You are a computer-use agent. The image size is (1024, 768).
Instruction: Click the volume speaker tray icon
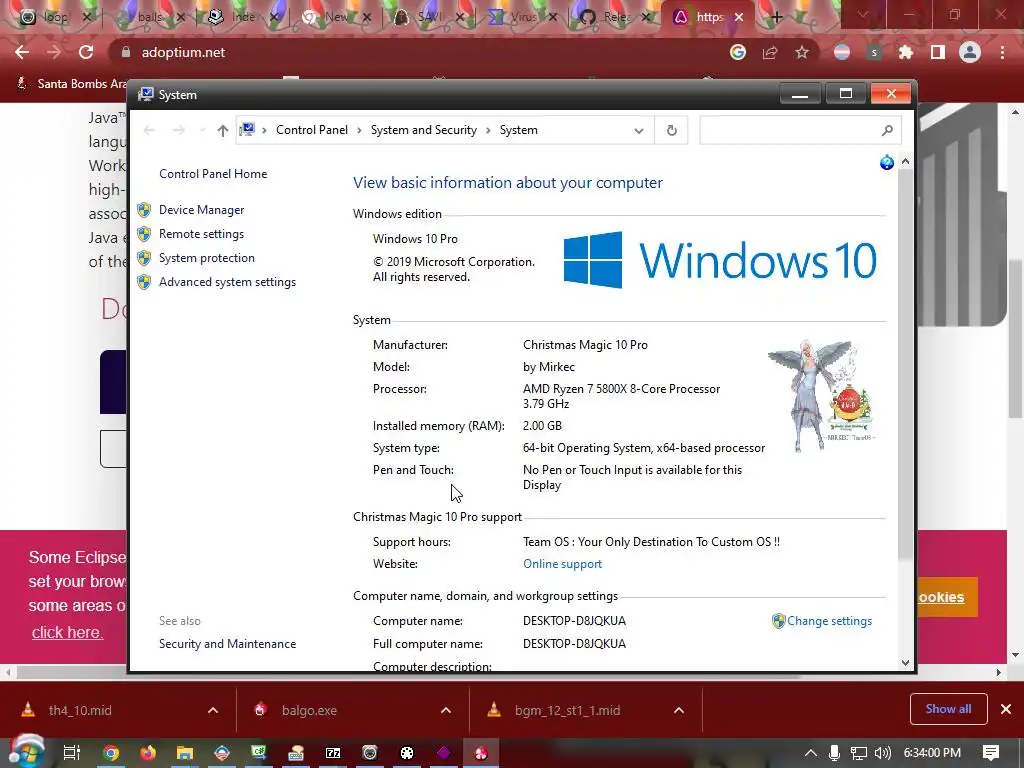click(882, 753)
